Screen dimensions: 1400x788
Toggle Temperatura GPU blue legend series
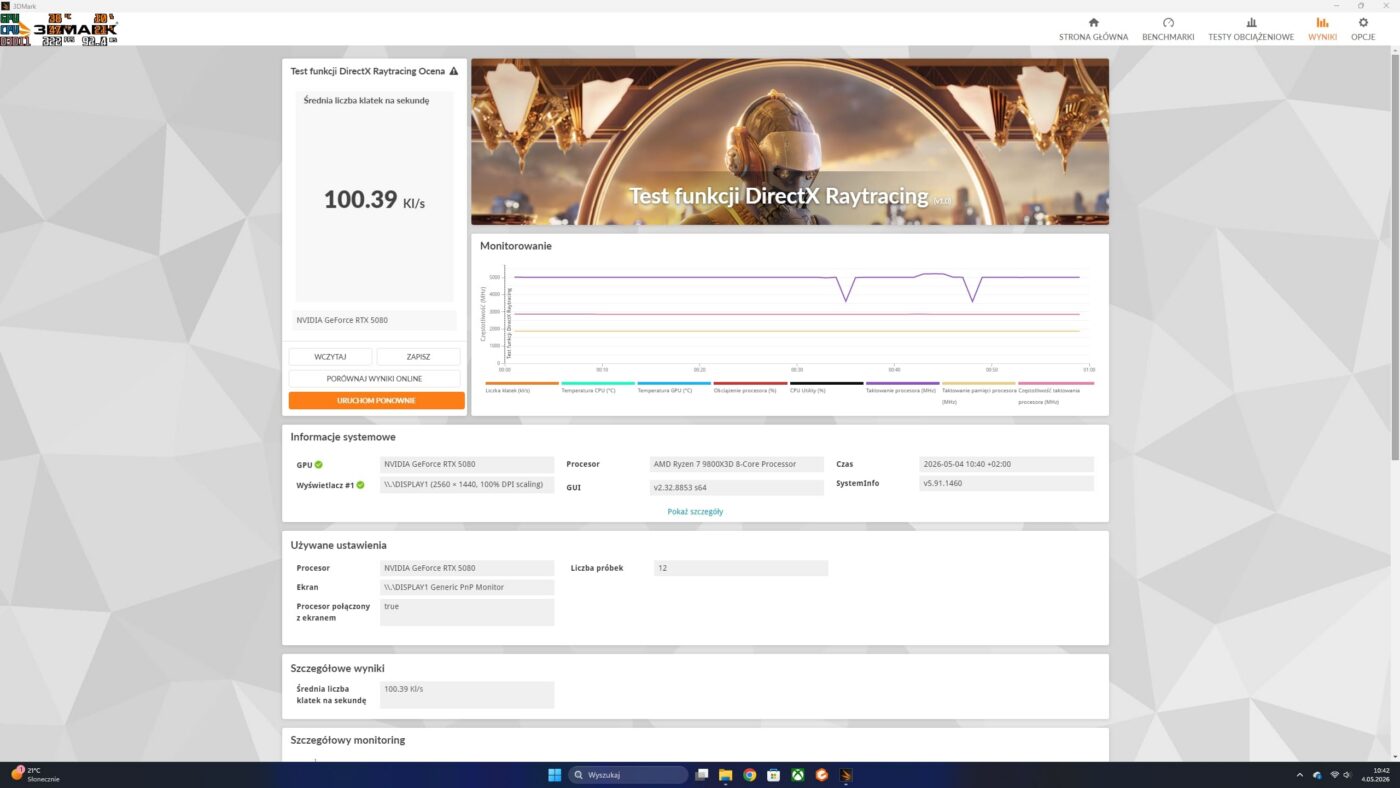point(674,383)
